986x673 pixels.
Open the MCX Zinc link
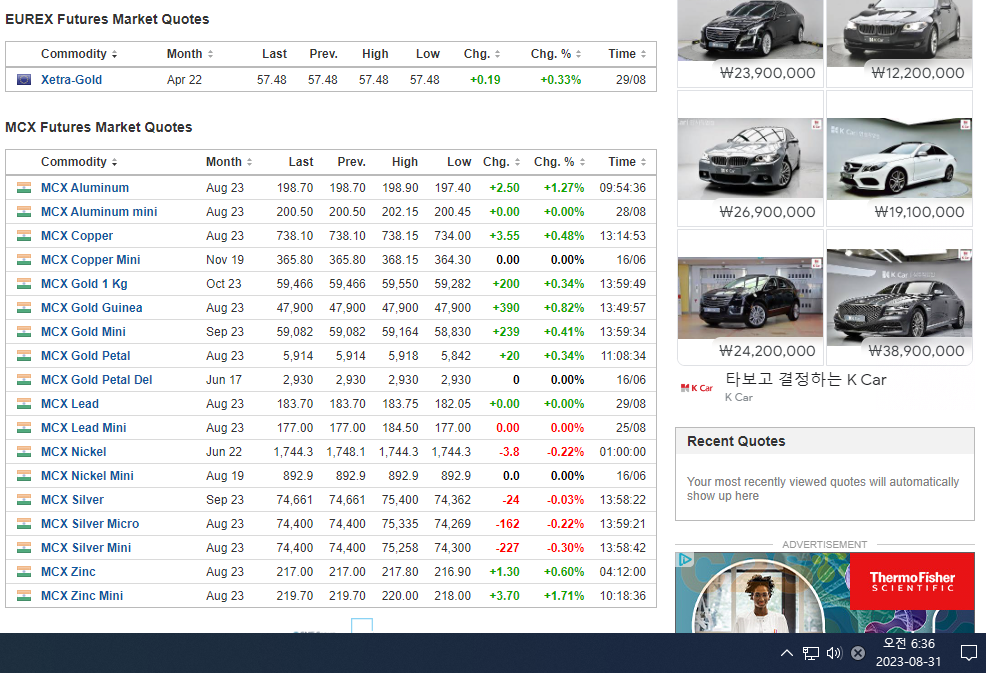point(69,572)
